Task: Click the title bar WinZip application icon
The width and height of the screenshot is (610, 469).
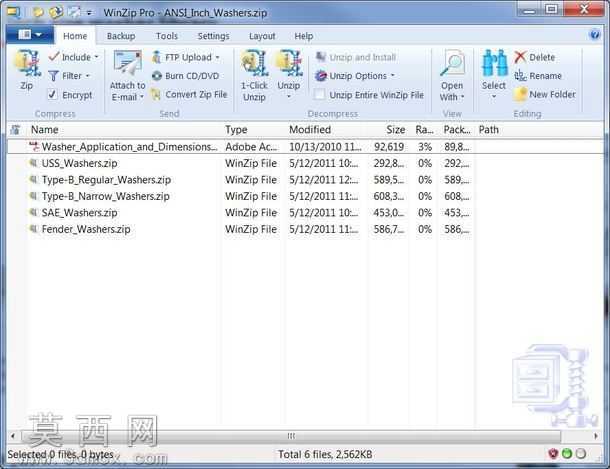Action: pos(14,12)
